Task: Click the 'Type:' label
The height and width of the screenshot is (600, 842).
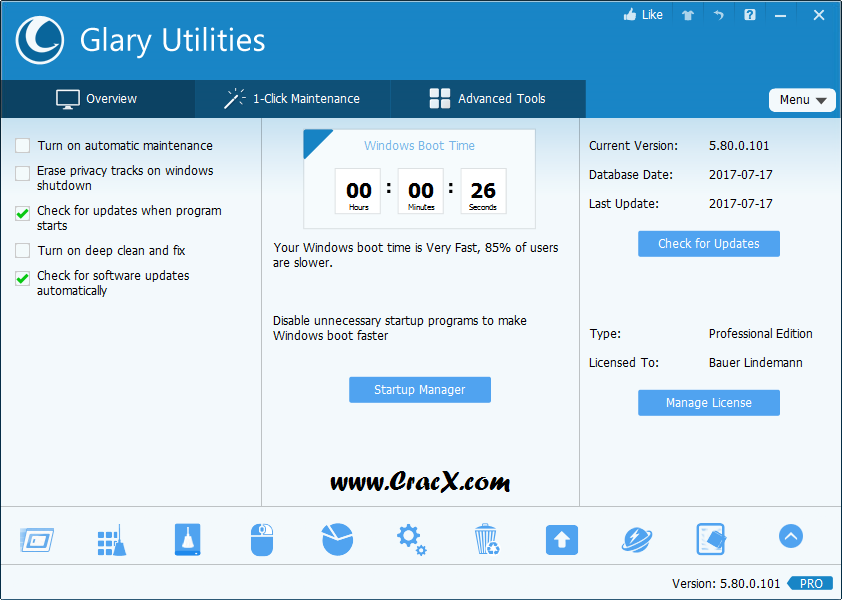Action: (605, 334)
